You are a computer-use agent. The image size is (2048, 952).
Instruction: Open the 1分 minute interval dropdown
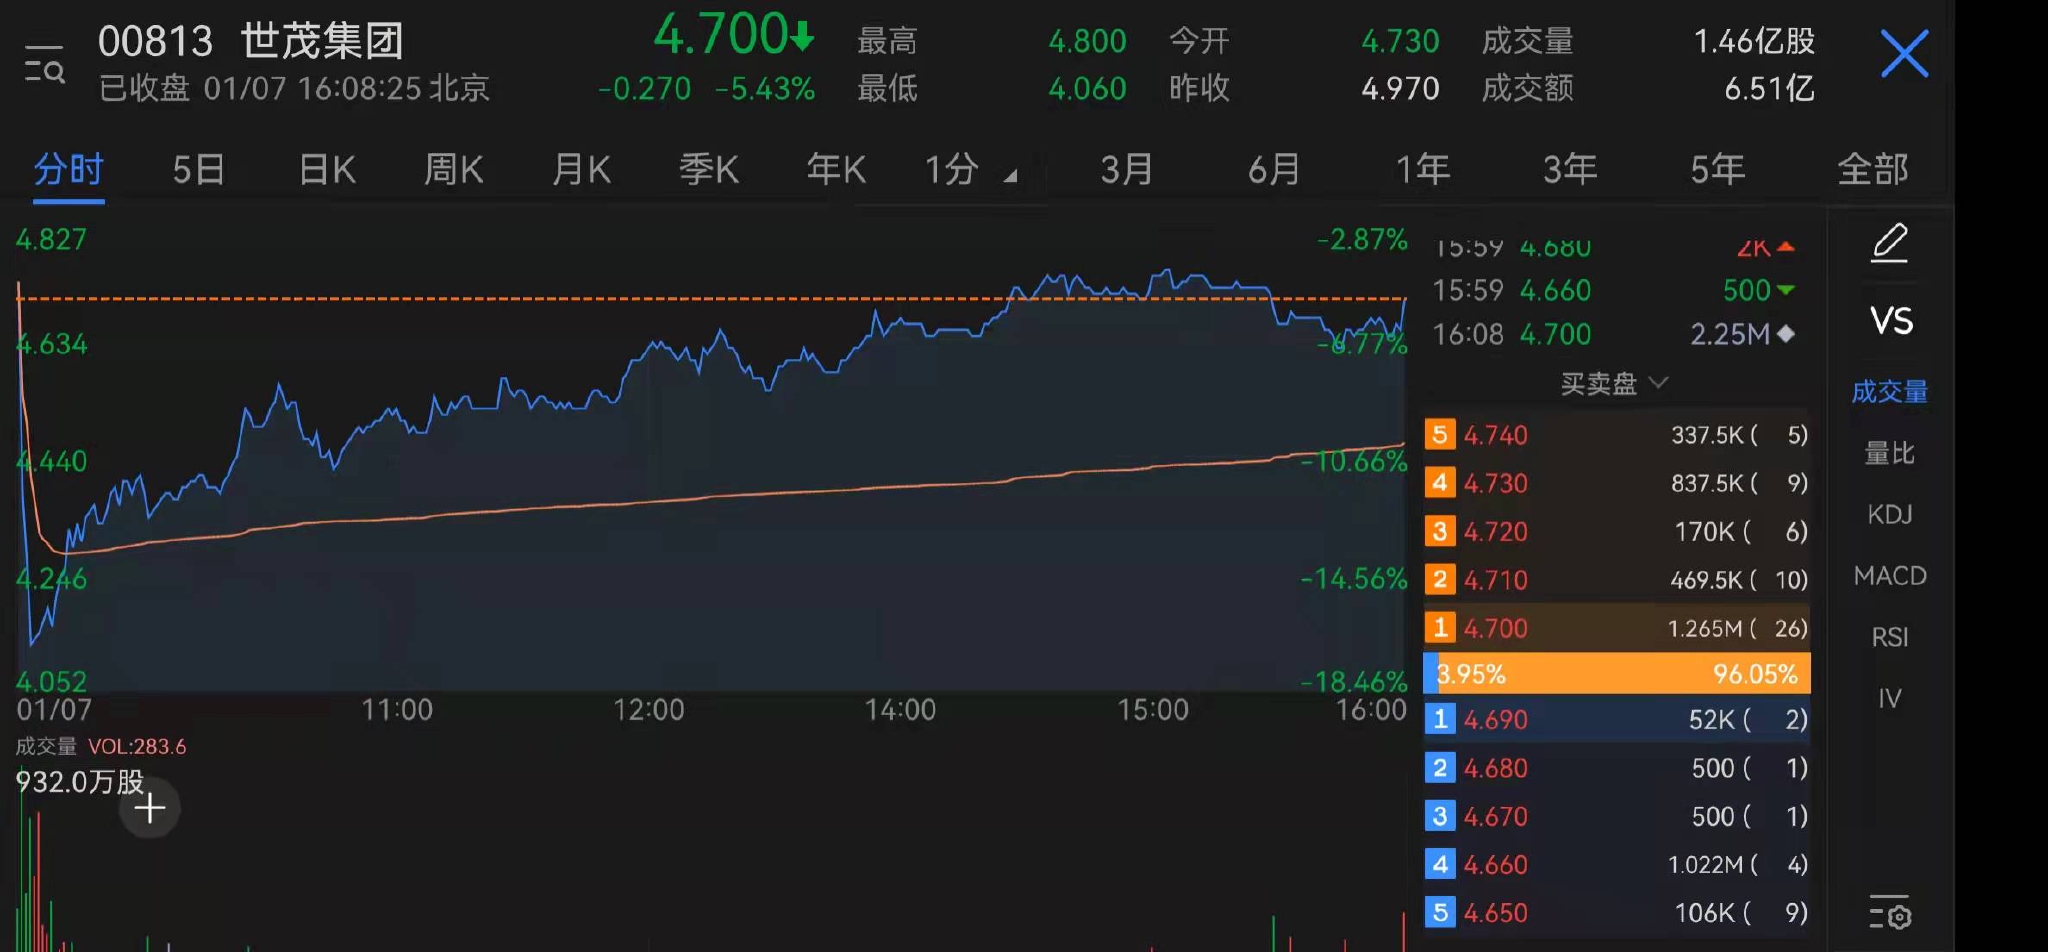coord(970,169)
